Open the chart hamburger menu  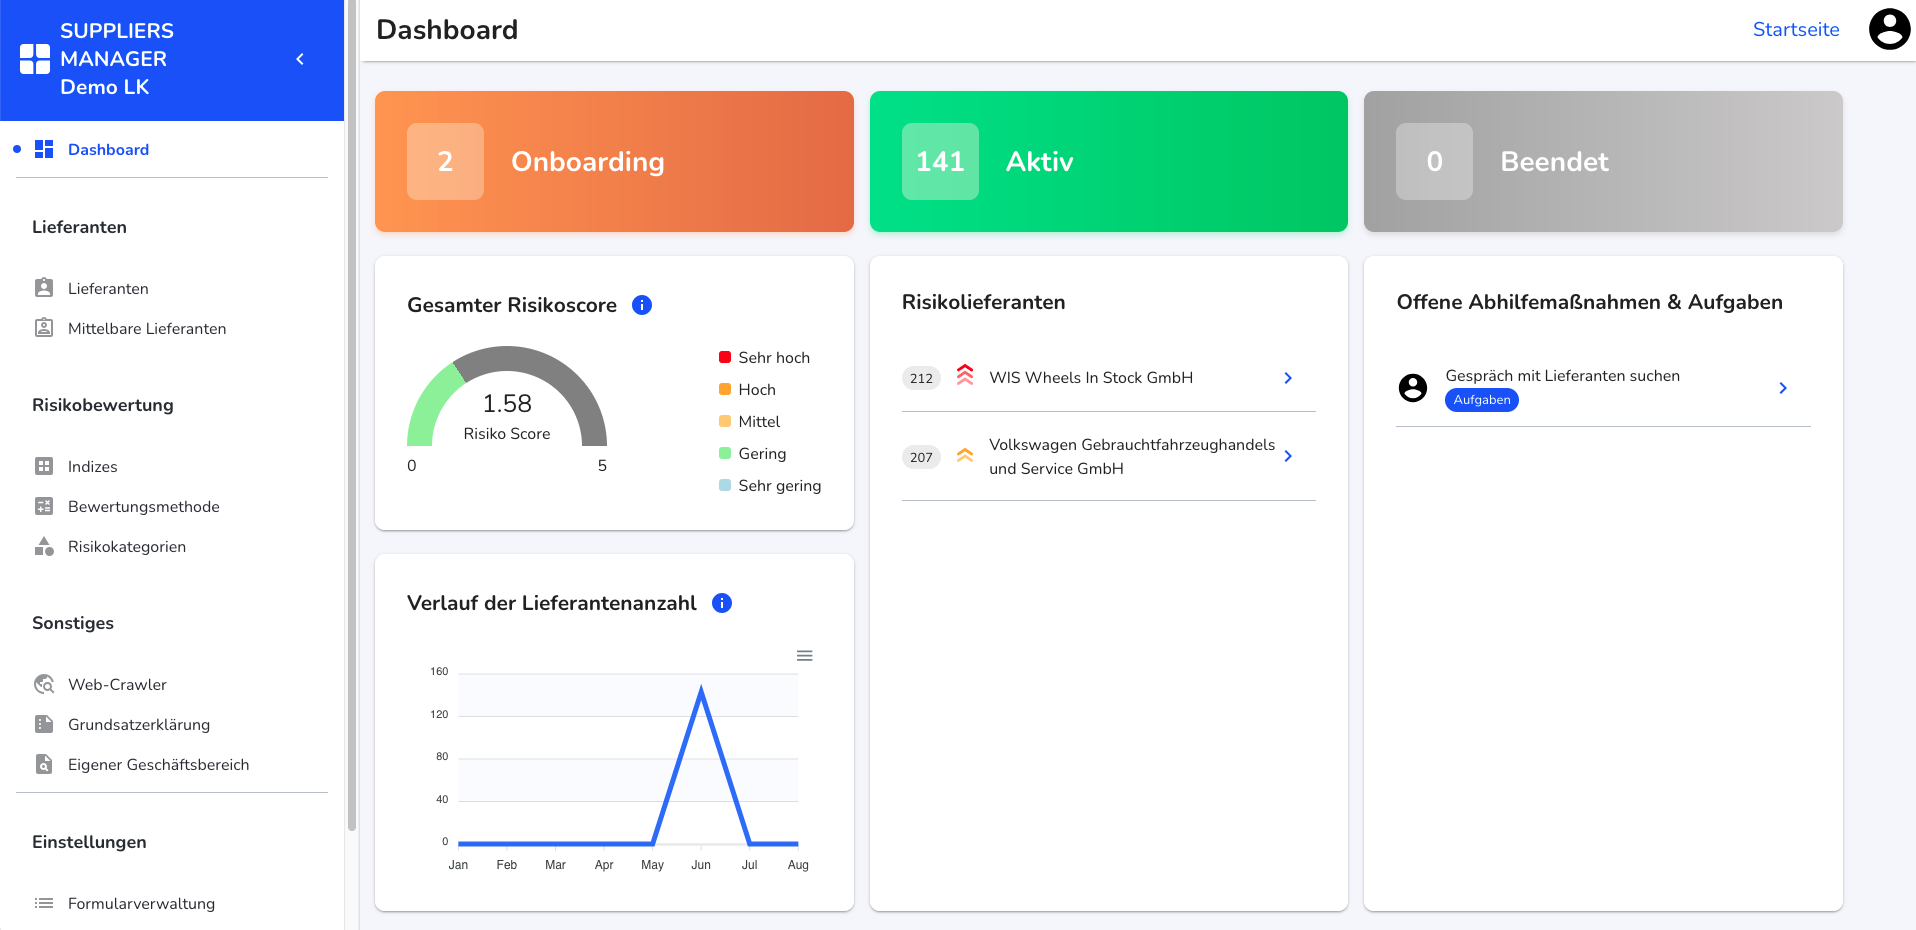point(804,656)
